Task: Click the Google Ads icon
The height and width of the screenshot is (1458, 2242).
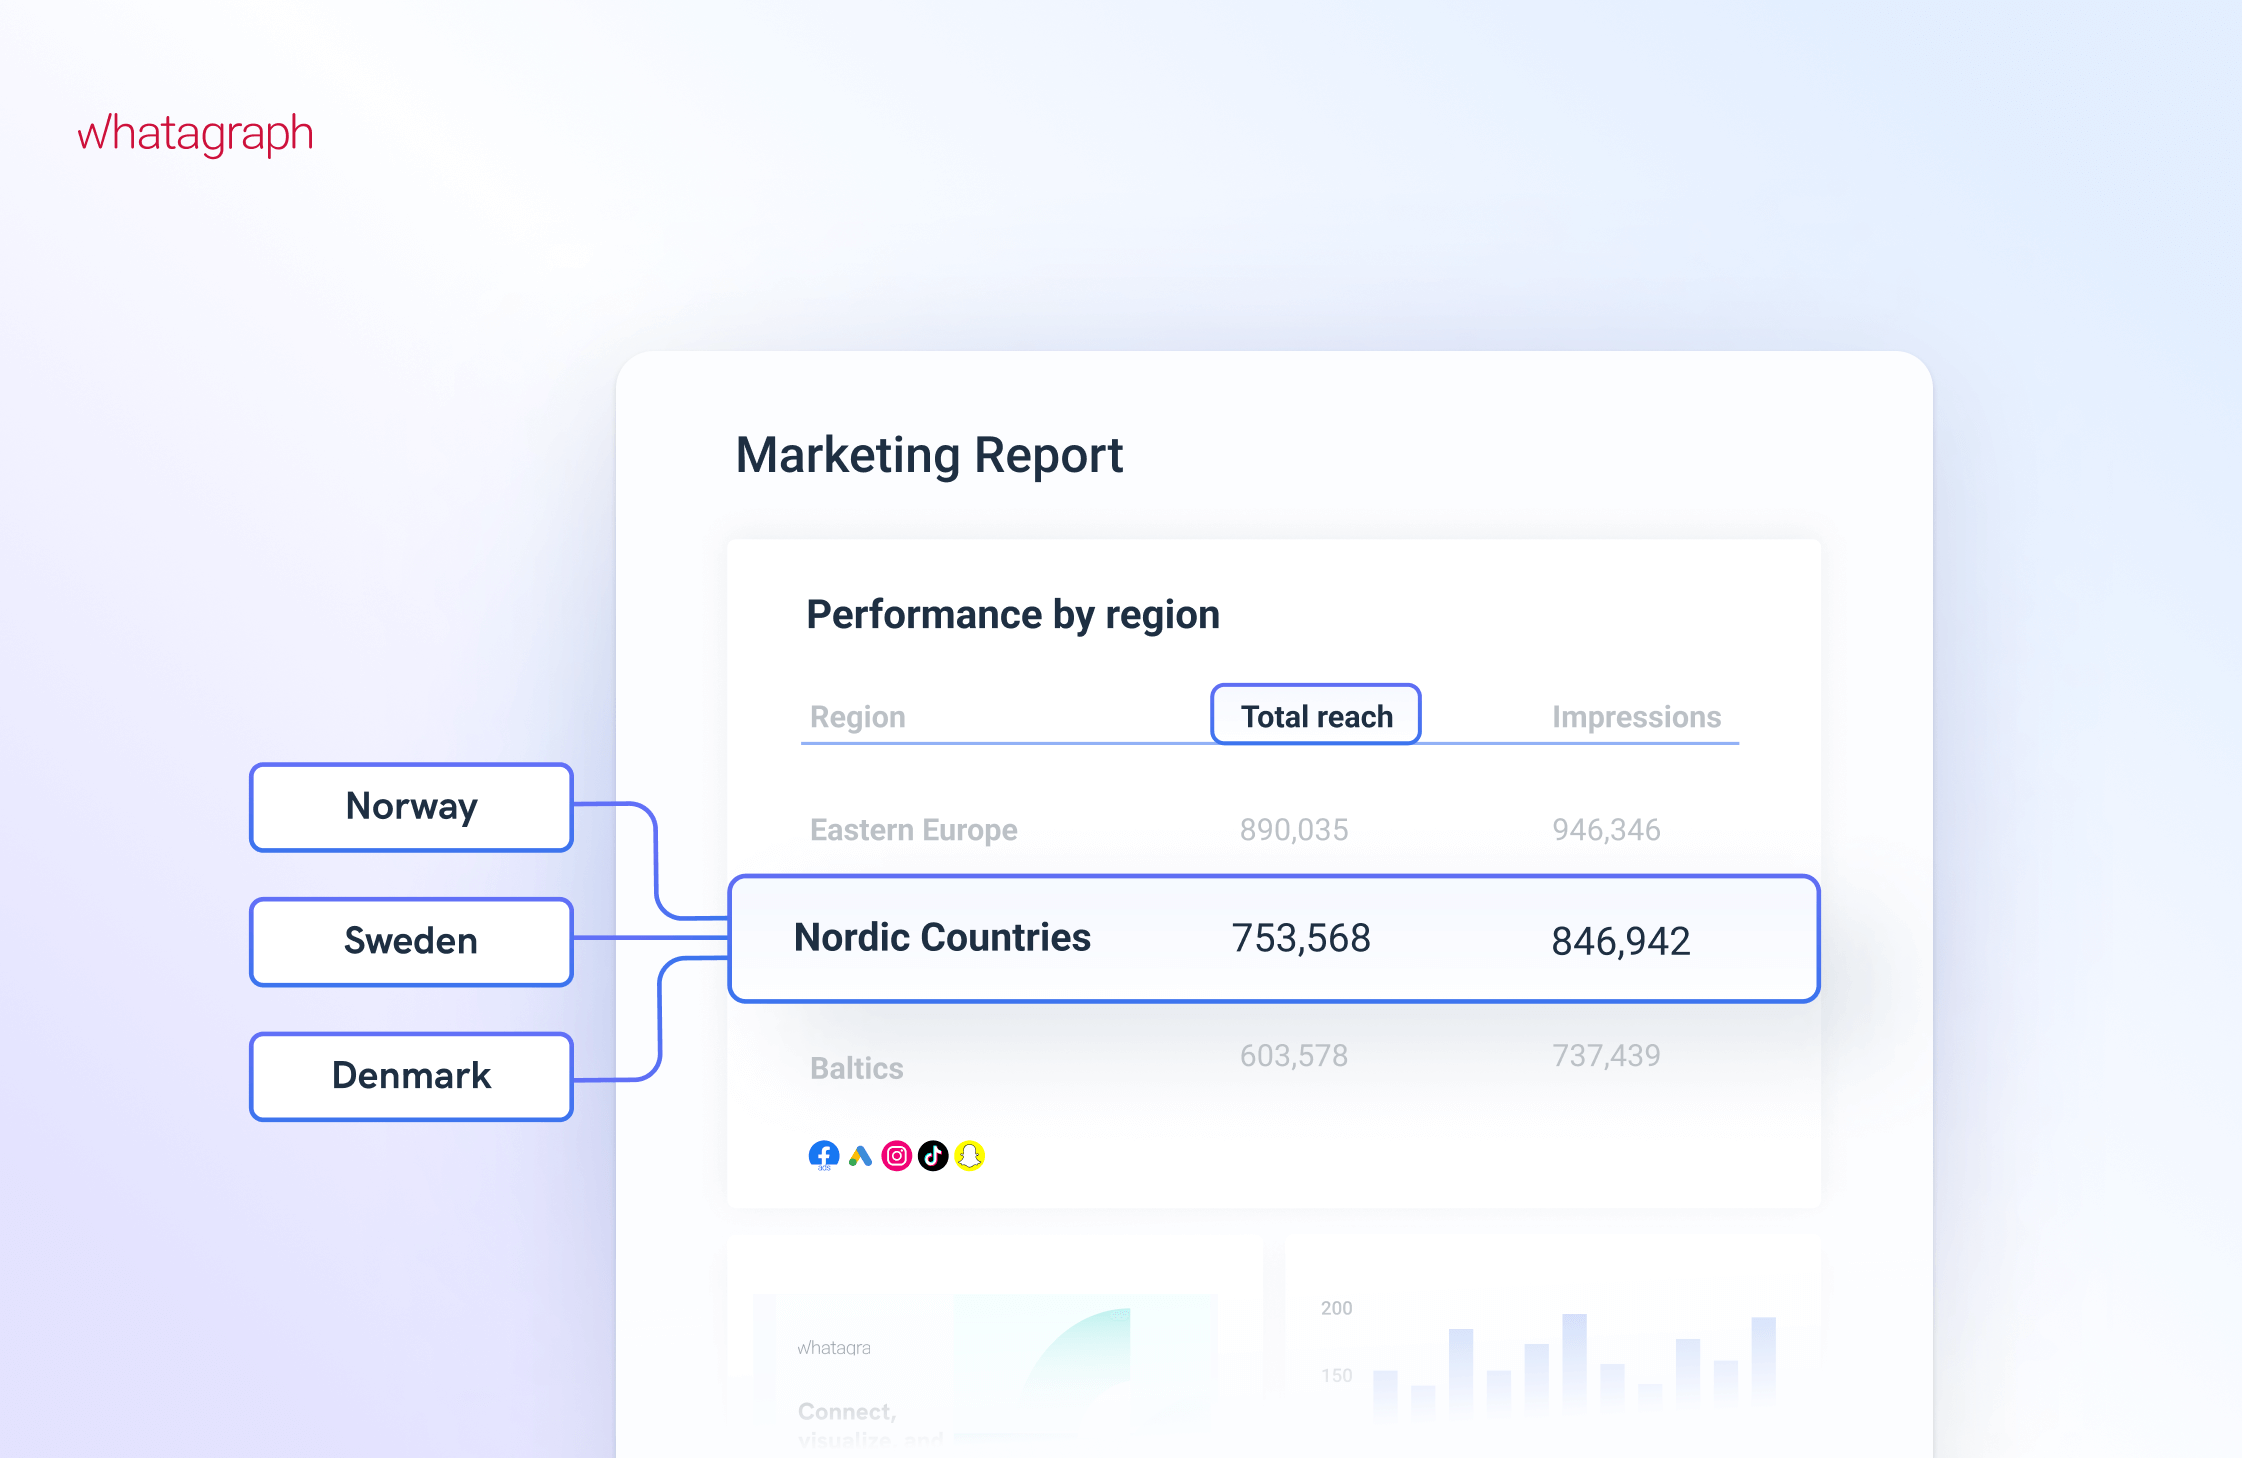Action: click(x=860, y=1156)
